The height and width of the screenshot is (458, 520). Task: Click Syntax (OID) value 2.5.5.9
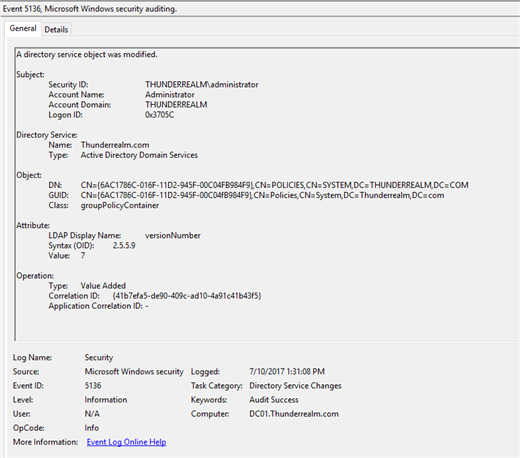pyautogui.click(x=124, y=245)
